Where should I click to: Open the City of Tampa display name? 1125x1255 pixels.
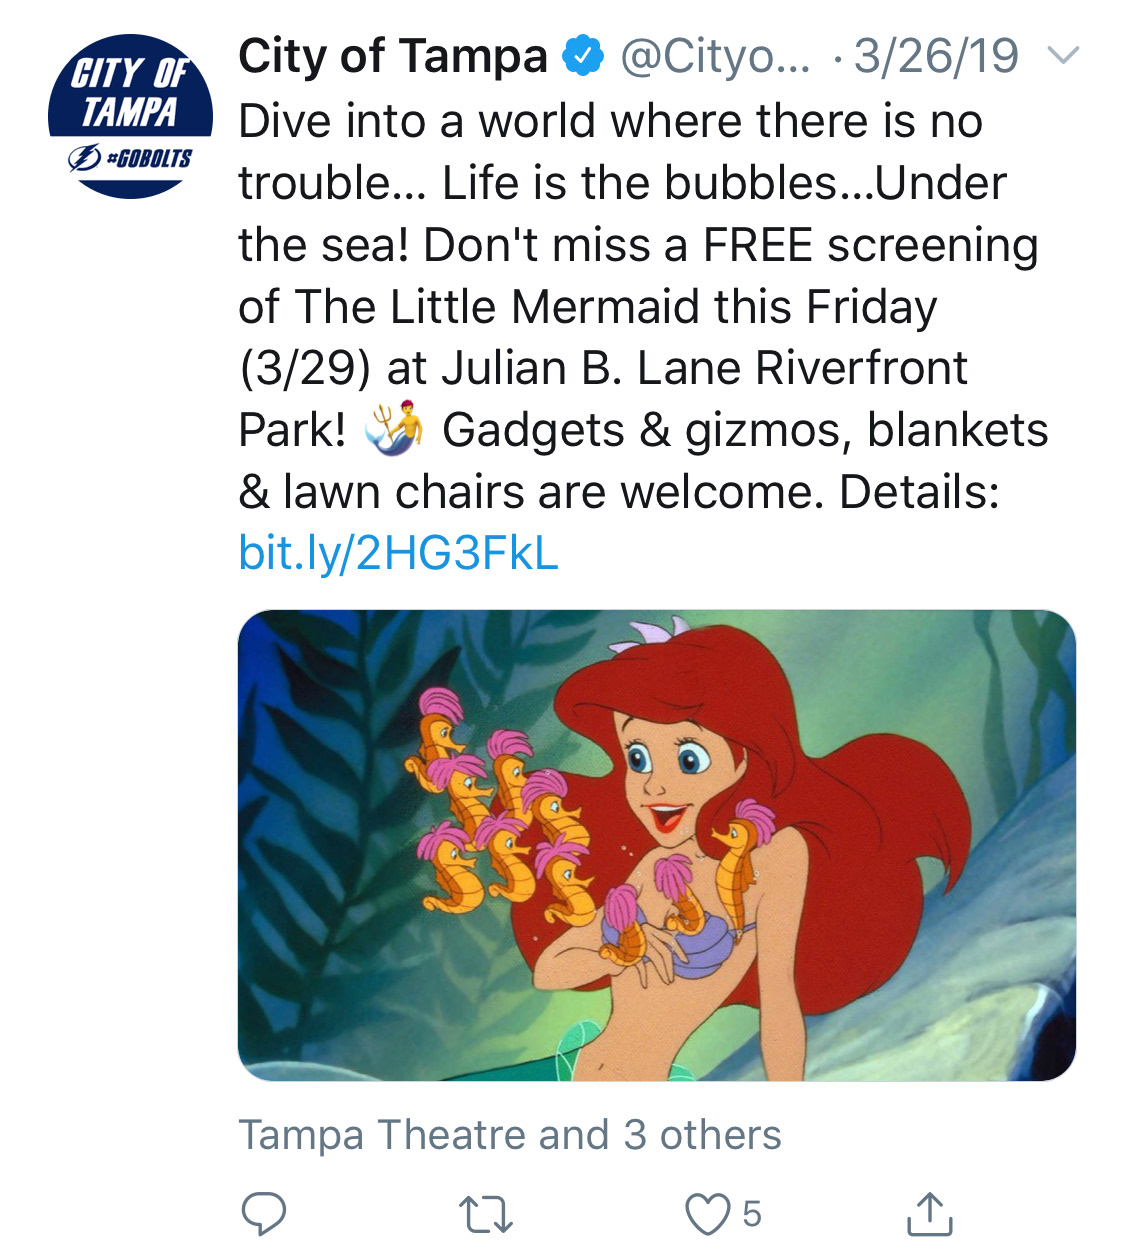pos(393,56)
